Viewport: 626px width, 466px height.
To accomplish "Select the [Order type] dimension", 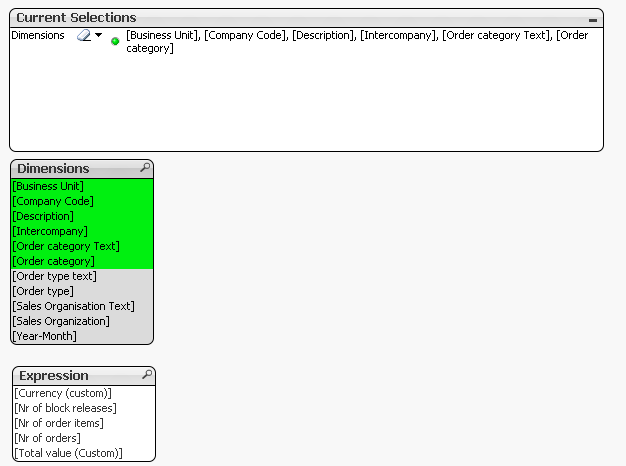I will click(82, 291).
